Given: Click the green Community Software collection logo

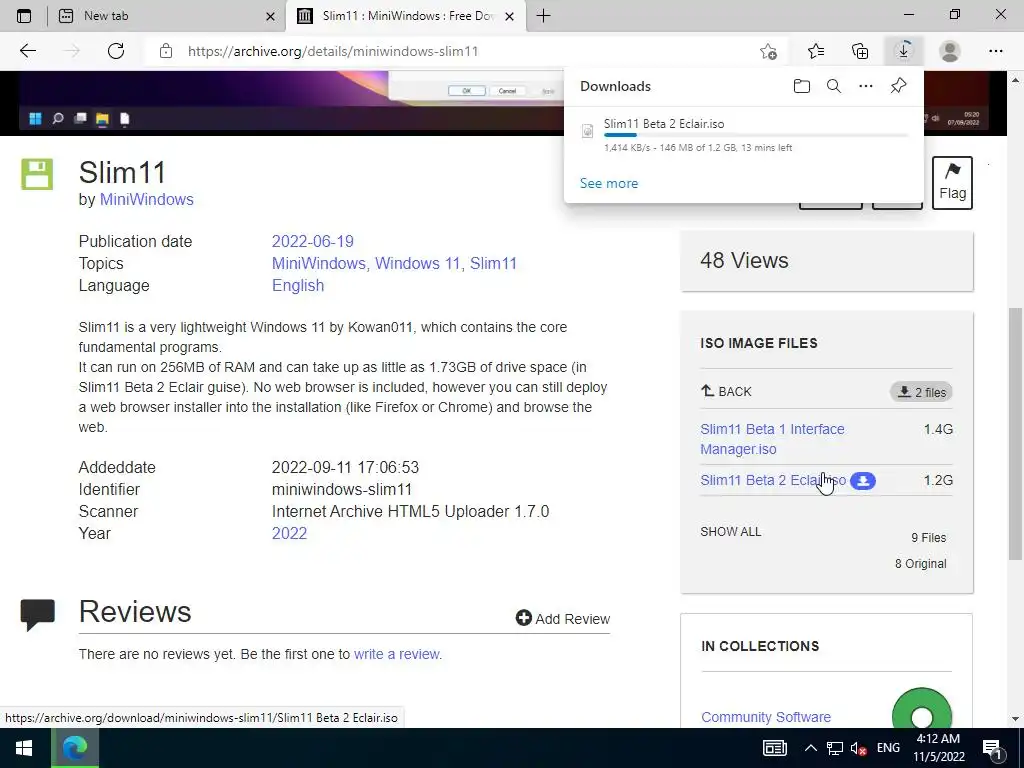Looking at the screenshot, I should tap(922, 708).
